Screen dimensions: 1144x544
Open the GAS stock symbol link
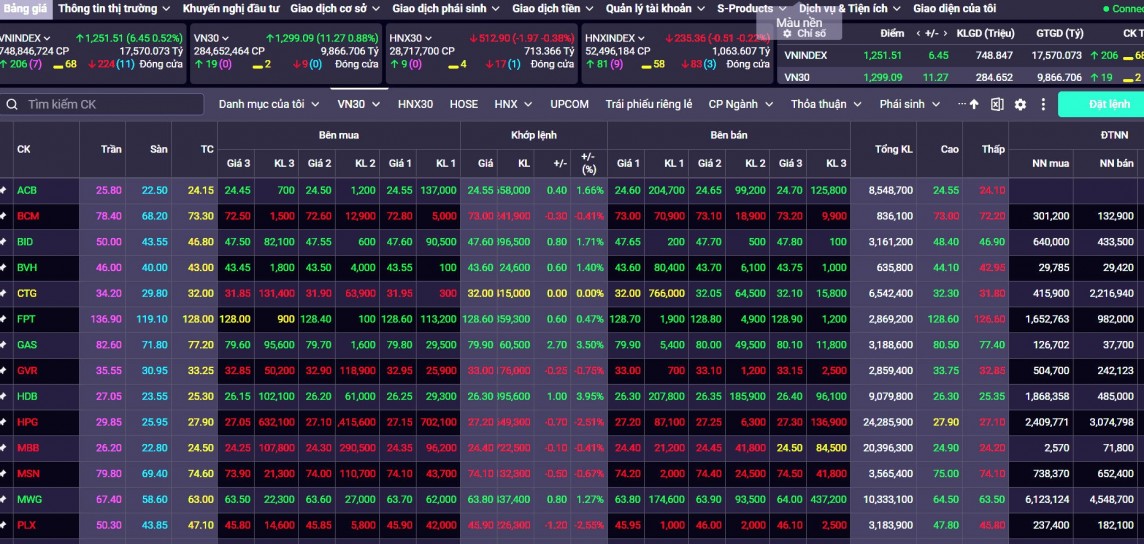coord(27,345)
